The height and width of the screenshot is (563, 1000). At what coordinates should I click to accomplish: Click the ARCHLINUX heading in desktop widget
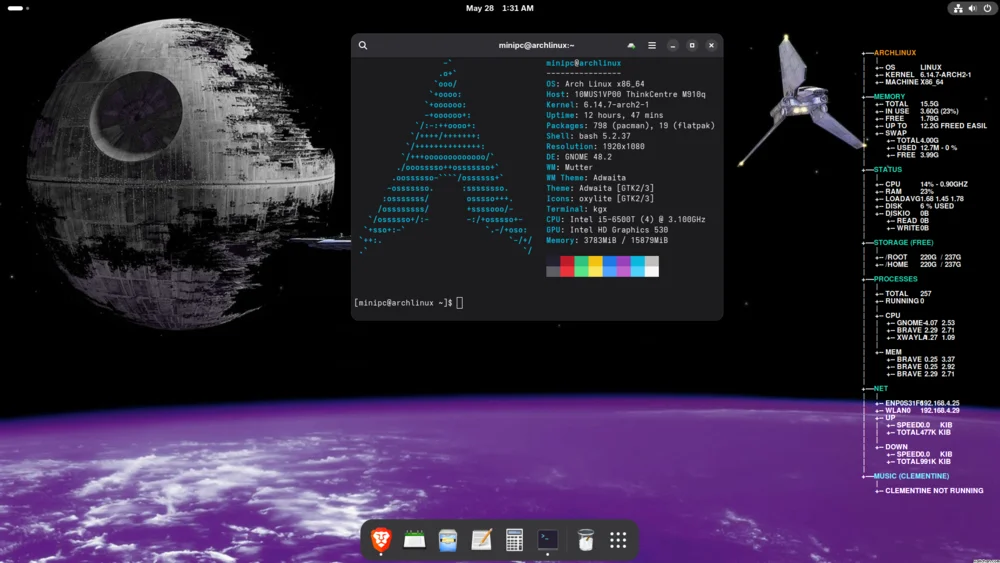click(x=895, y=53)
